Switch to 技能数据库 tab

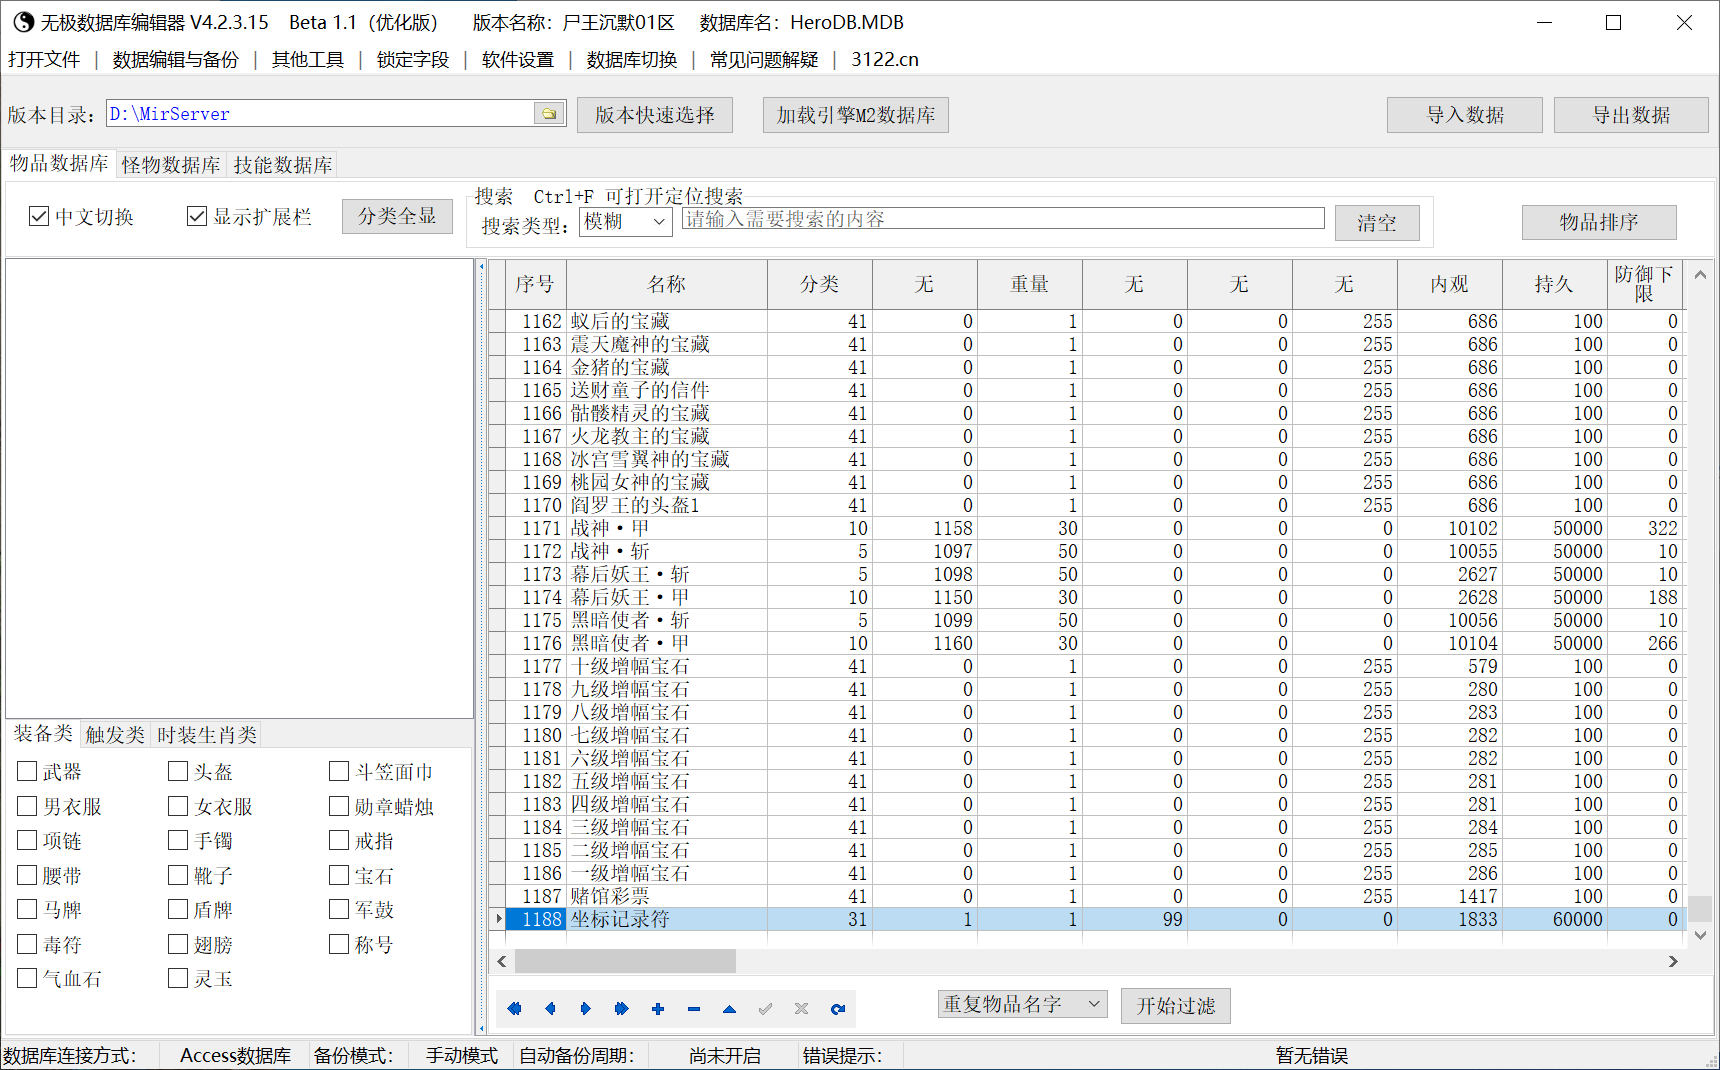[283, 165]
